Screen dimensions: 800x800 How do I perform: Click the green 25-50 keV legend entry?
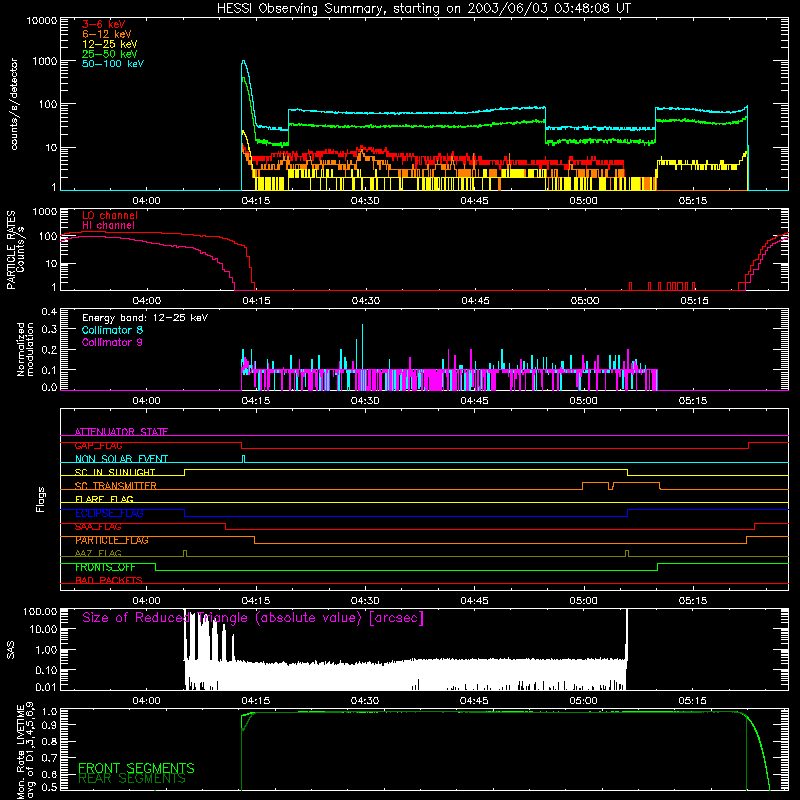click(110, 54)
